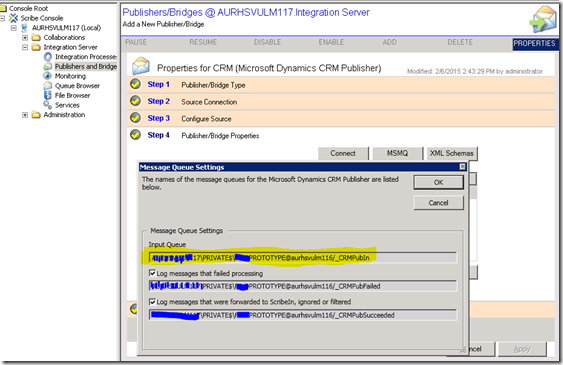The height and width of the screenshot is (365, 563).
Task: Click the Connect button
Action: tap(343, 153)
